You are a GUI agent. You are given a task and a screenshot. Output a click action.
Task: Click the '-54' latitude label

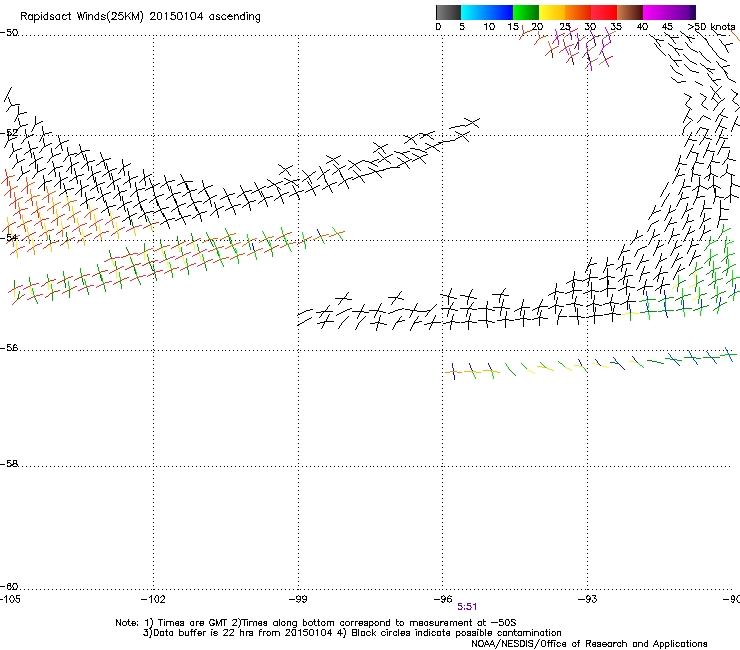(9, 237)
